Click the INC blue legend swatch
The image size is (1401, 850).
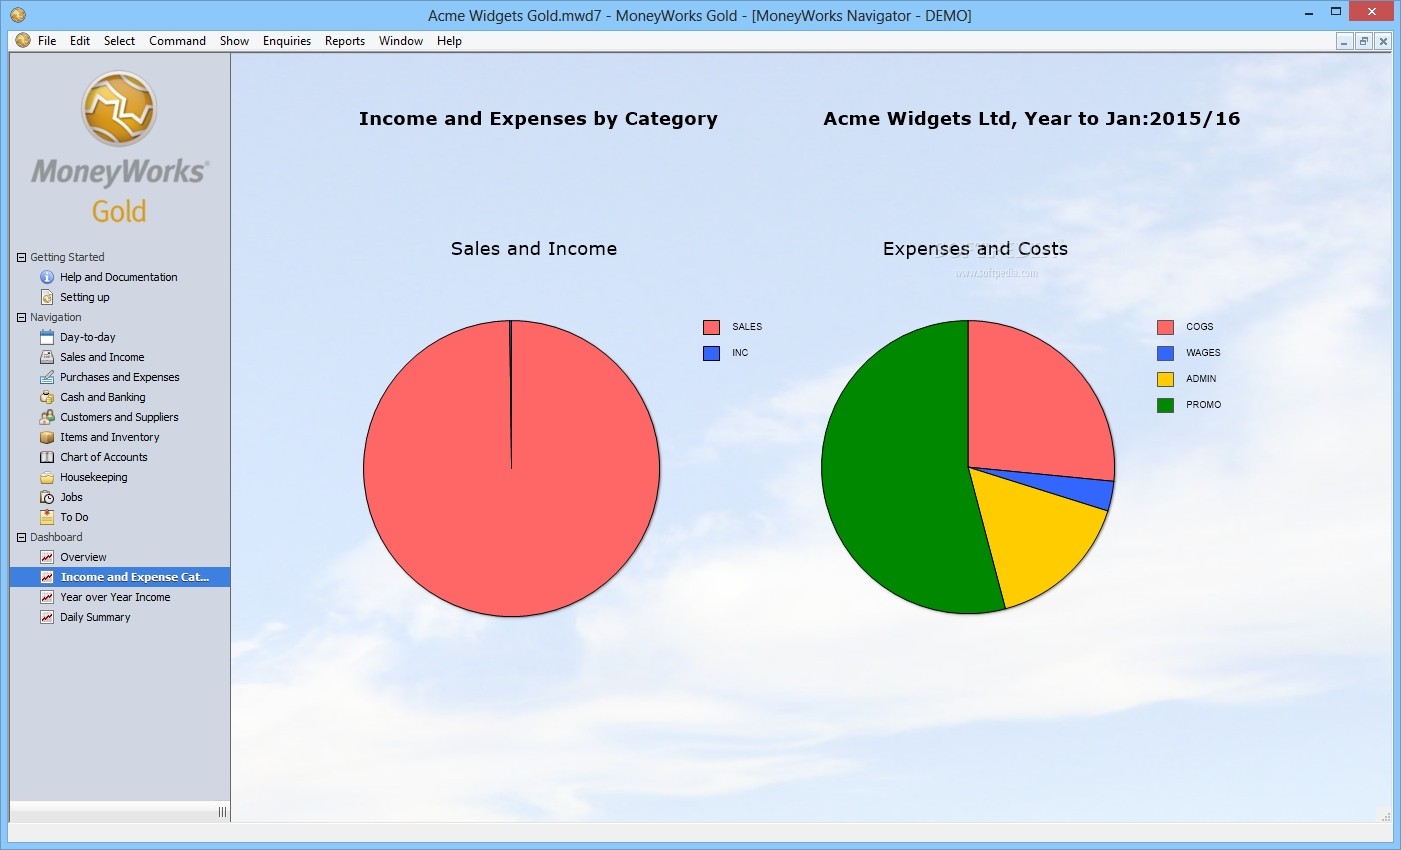[711, 353]
